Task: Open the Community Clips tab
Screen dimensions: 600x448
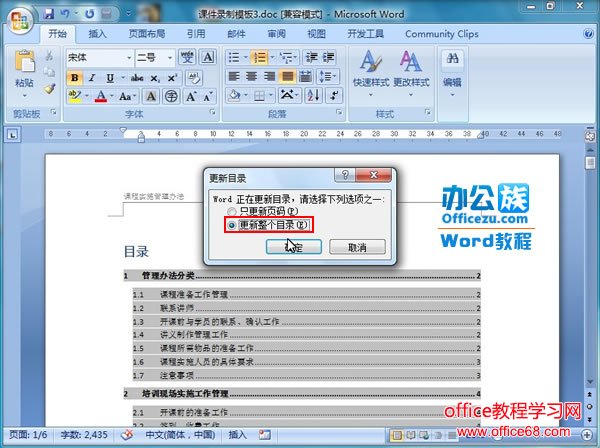Action: 442,34
